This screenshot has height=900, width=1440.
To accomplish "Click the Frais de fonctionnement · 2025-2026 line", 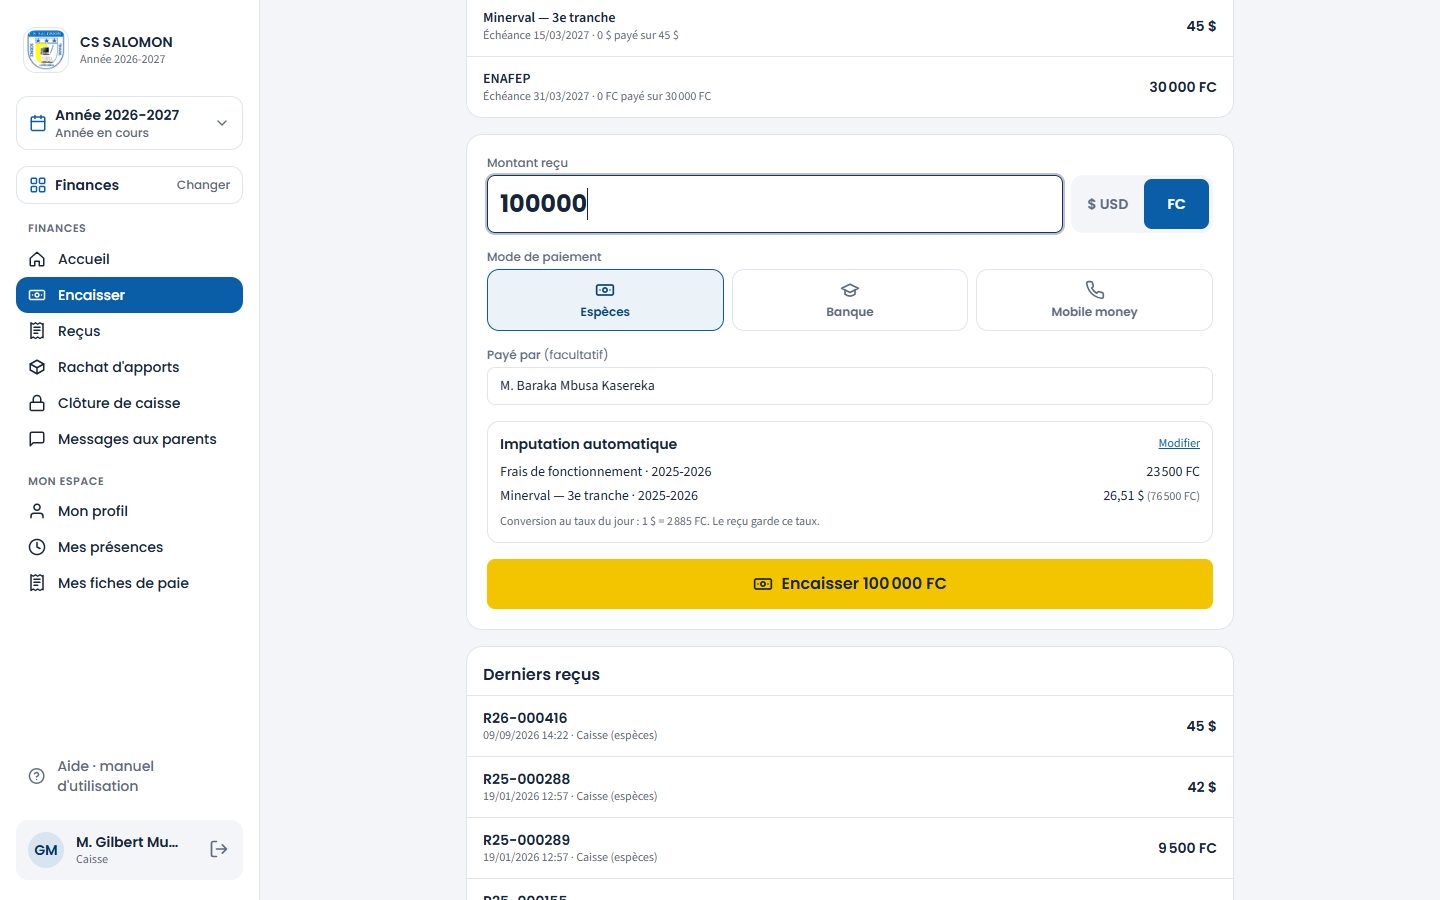I will (850, 472).
